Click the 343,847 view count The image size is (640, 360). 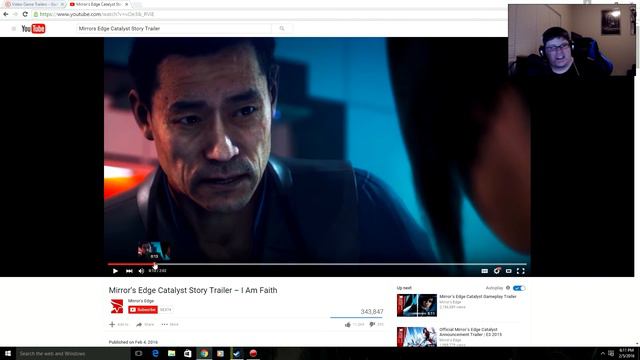tap(372, 312)
